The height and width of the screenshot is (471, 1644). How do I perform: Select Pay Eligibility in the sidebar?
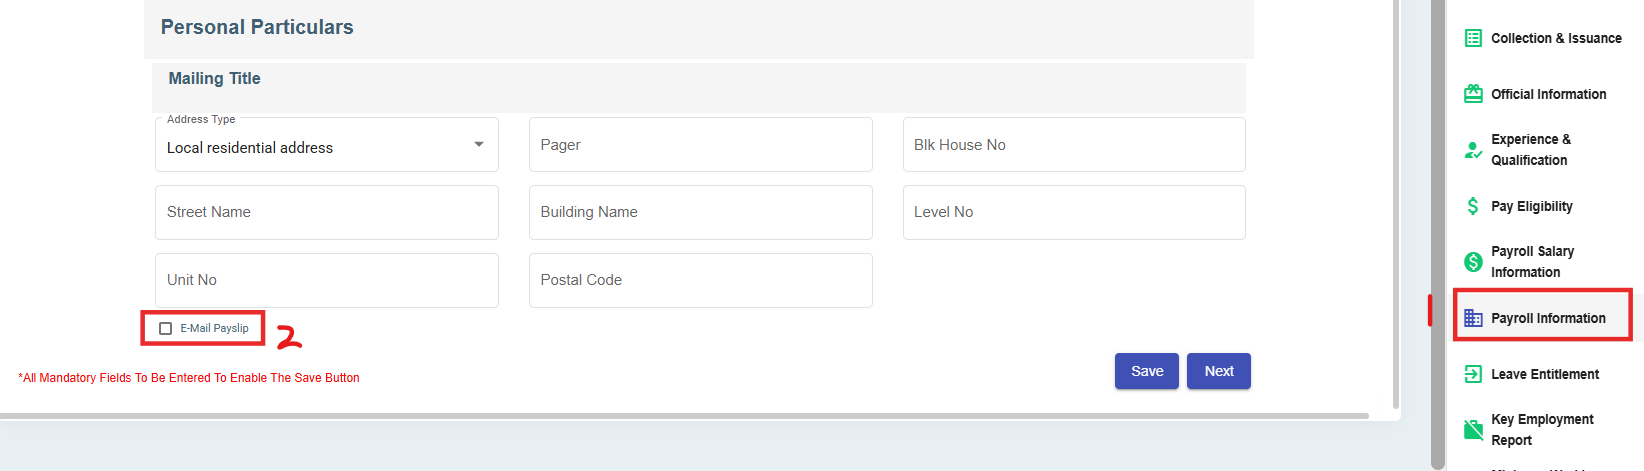point(1531,206)
